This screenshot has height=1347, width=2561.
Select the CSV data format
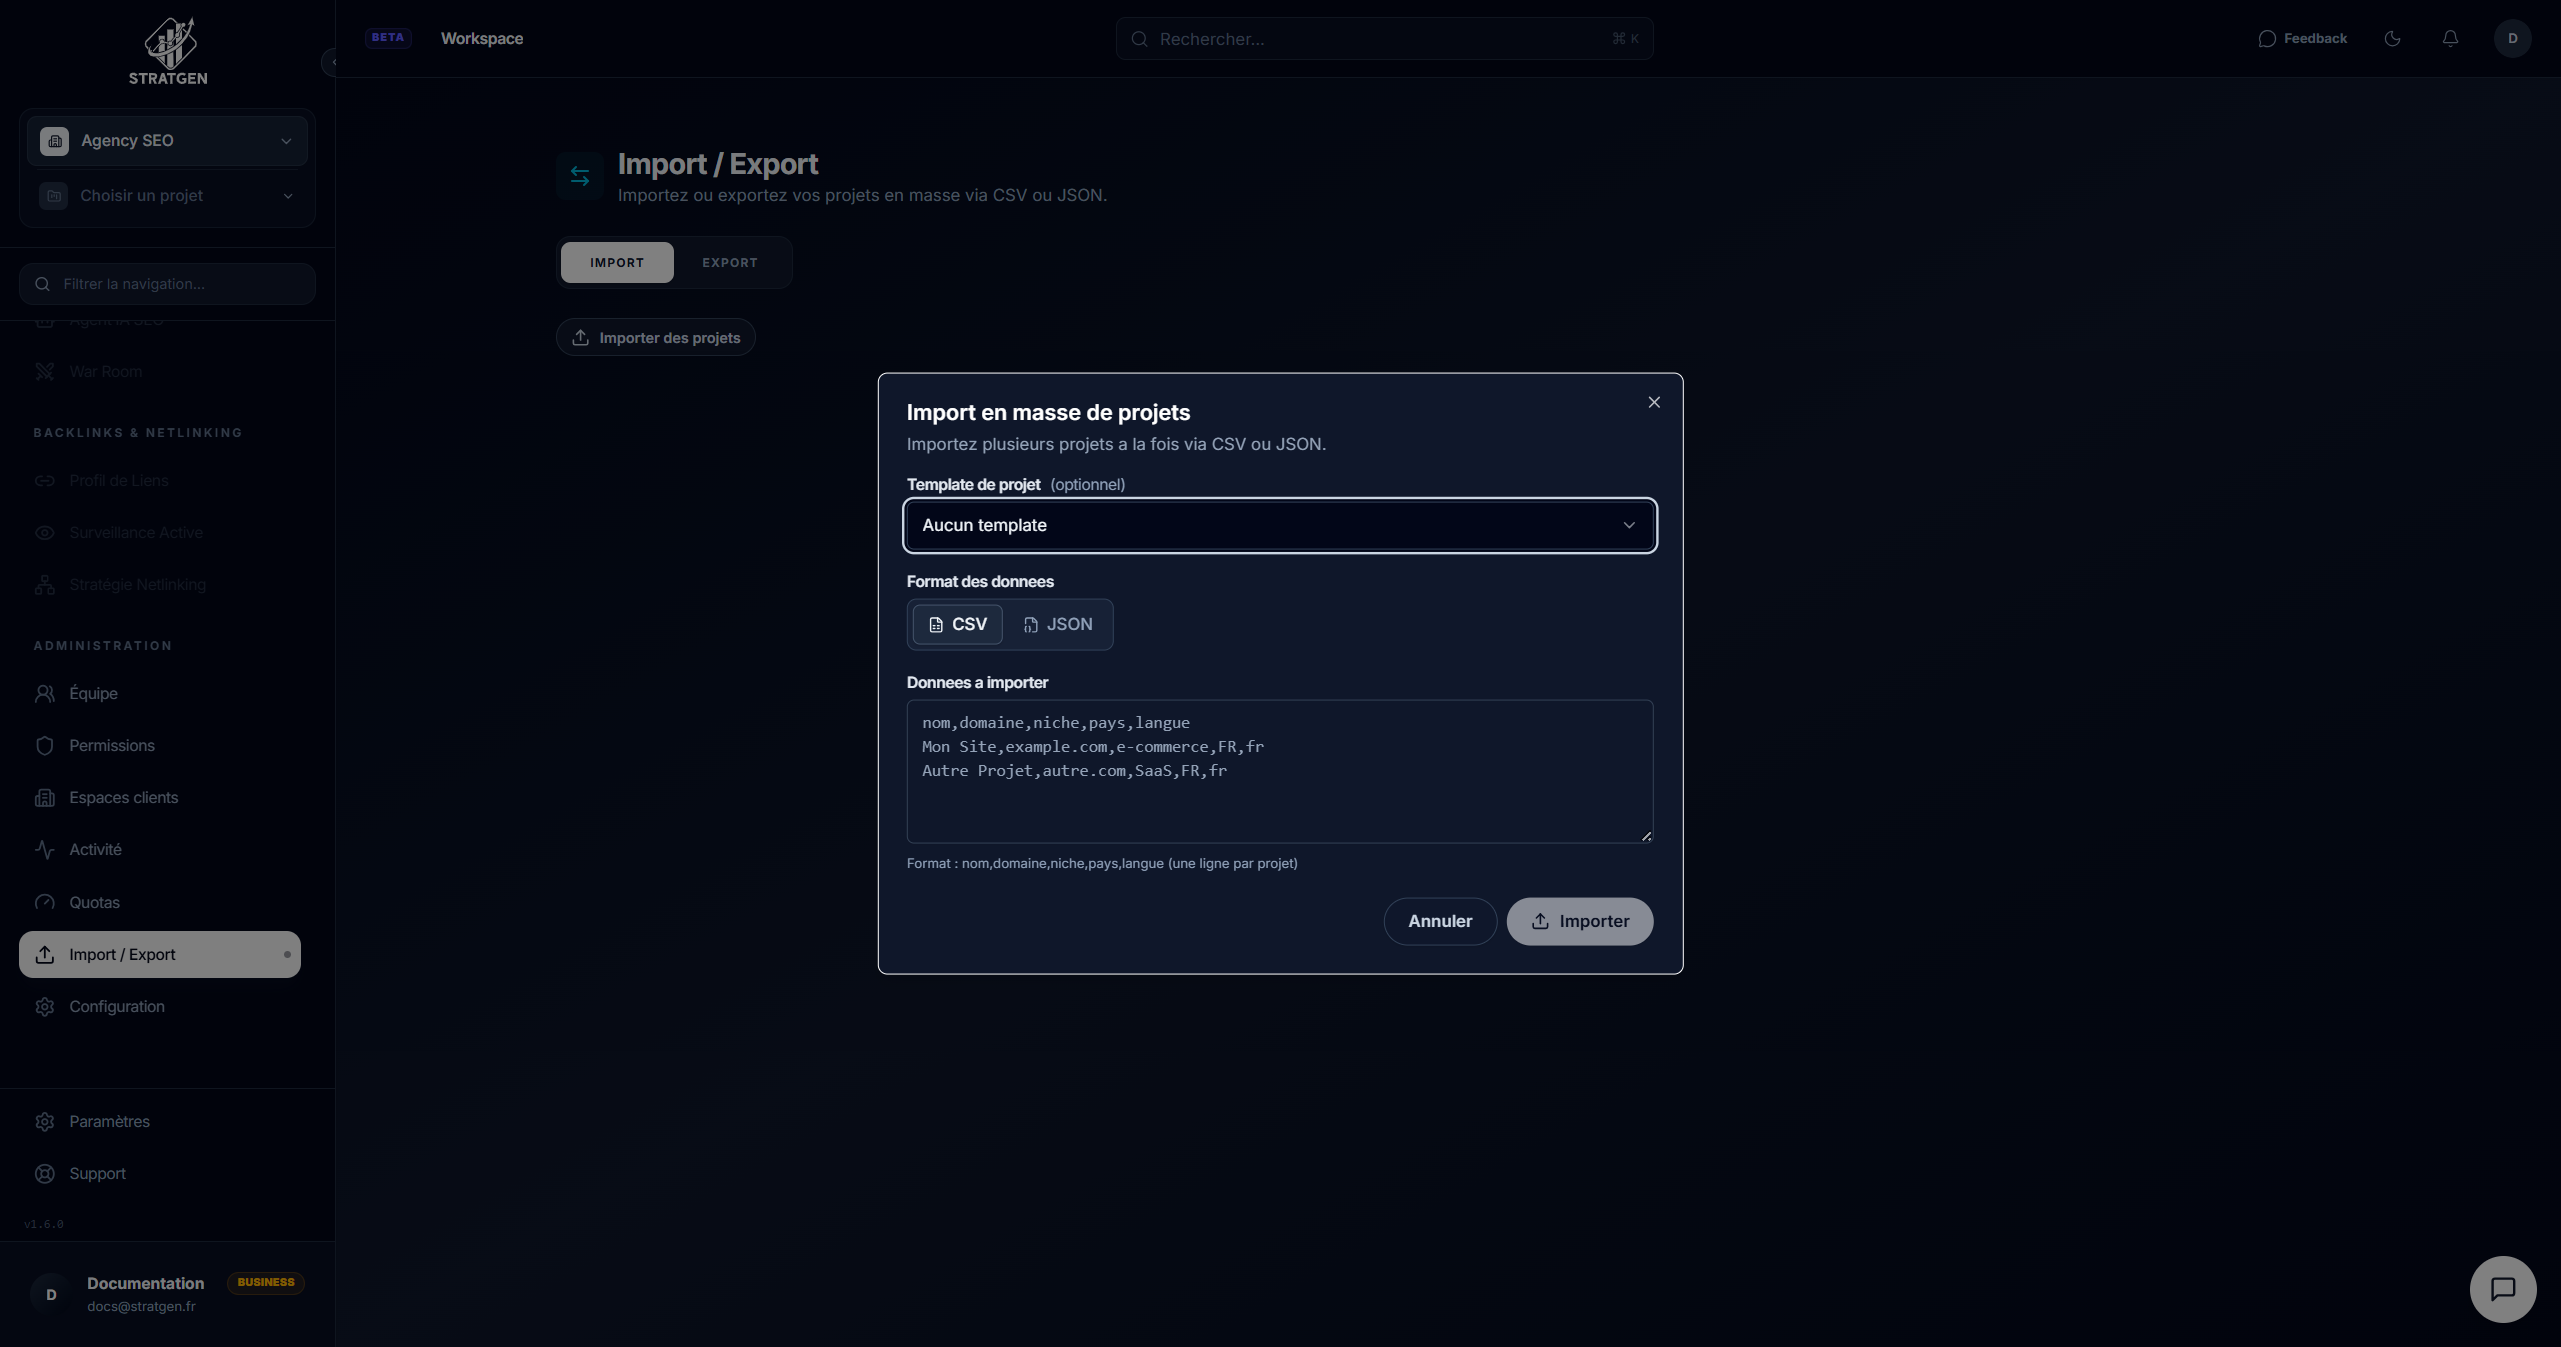click(x=957, y=624)
